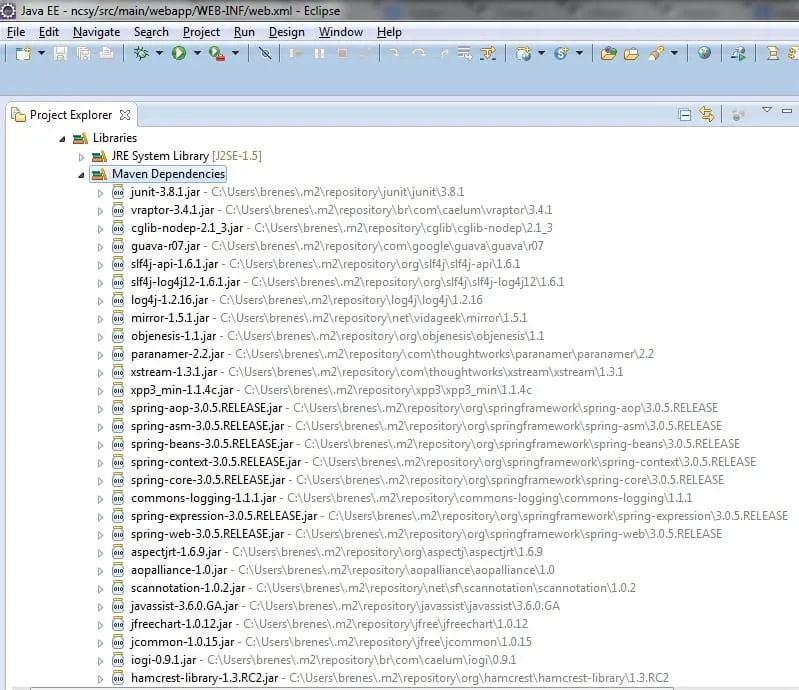The image size is (799, 690).
Task: Toggle the Use Step Filters icon
Action: [488, 53]
